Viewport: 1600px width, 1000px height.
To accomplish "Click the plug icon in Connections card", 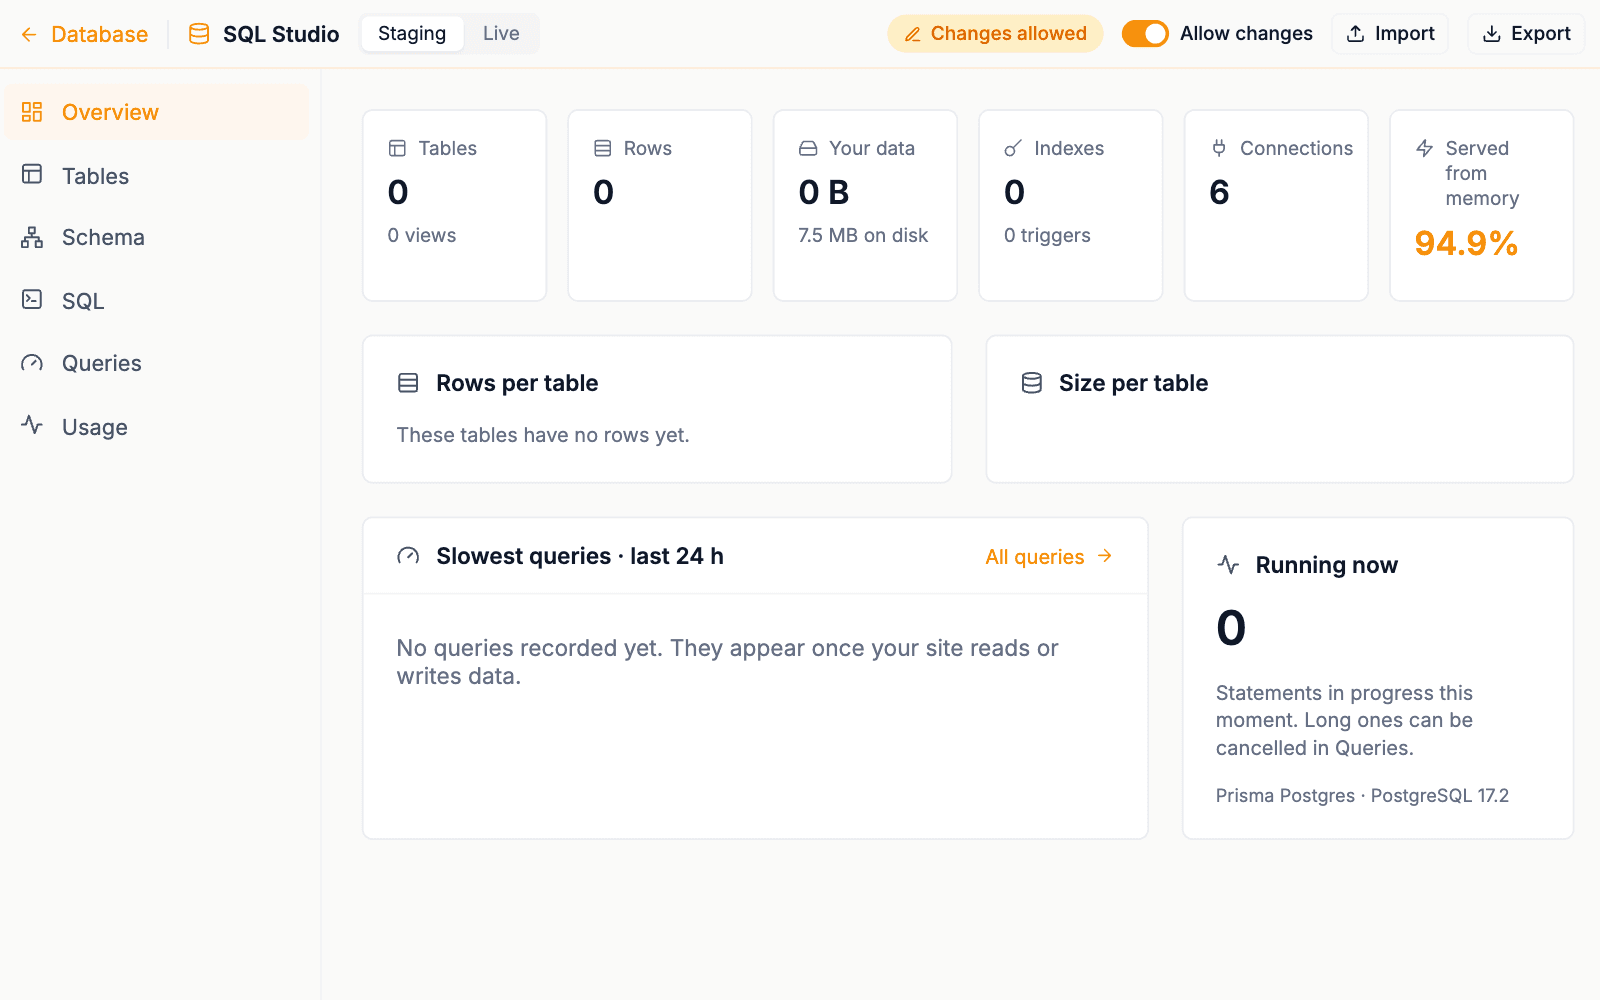I will point(1219,148).
